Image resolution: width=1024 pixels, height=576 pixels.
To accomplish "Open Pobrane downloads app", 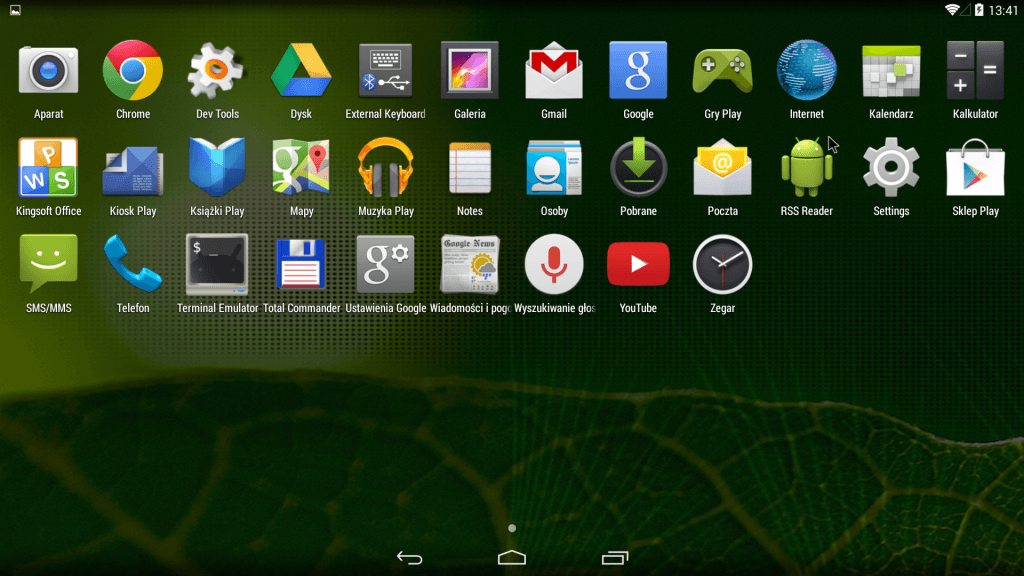I will click(638, 168).
